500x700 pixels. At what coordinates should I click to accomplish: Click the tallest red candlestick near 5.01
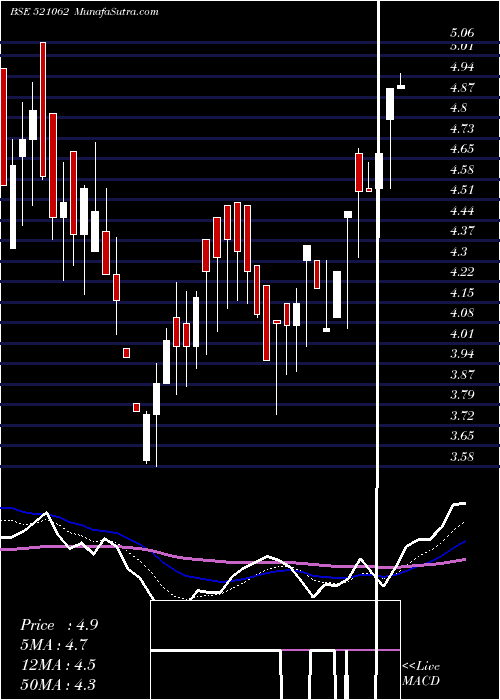tap(43, 110)
